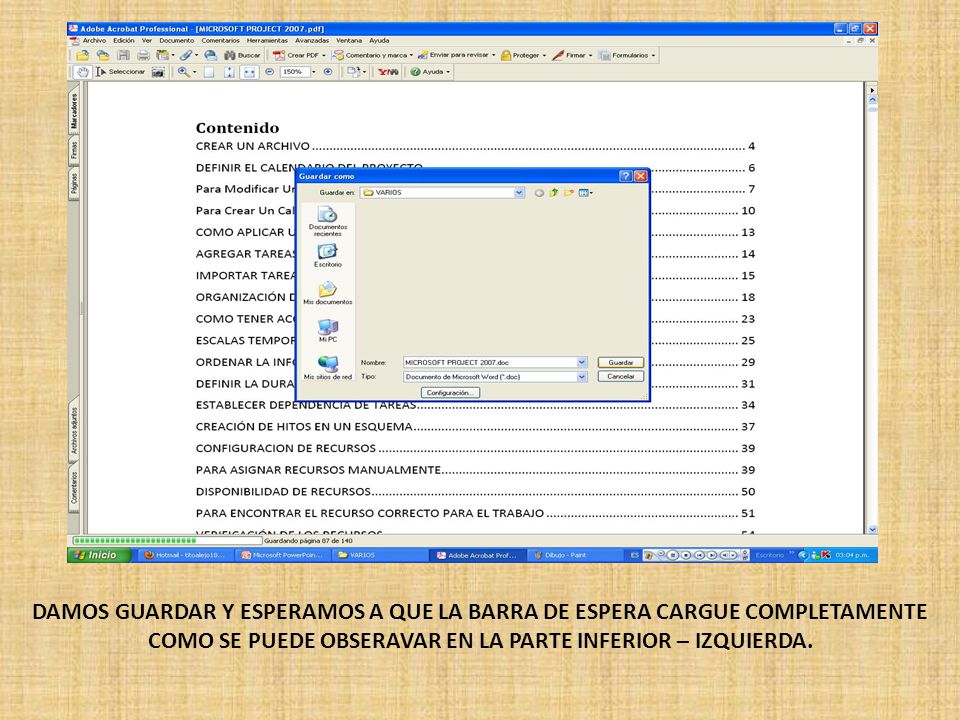960x720 pixels.
Task: Click the Cancelar button
Action: click(x=620, y=377)
